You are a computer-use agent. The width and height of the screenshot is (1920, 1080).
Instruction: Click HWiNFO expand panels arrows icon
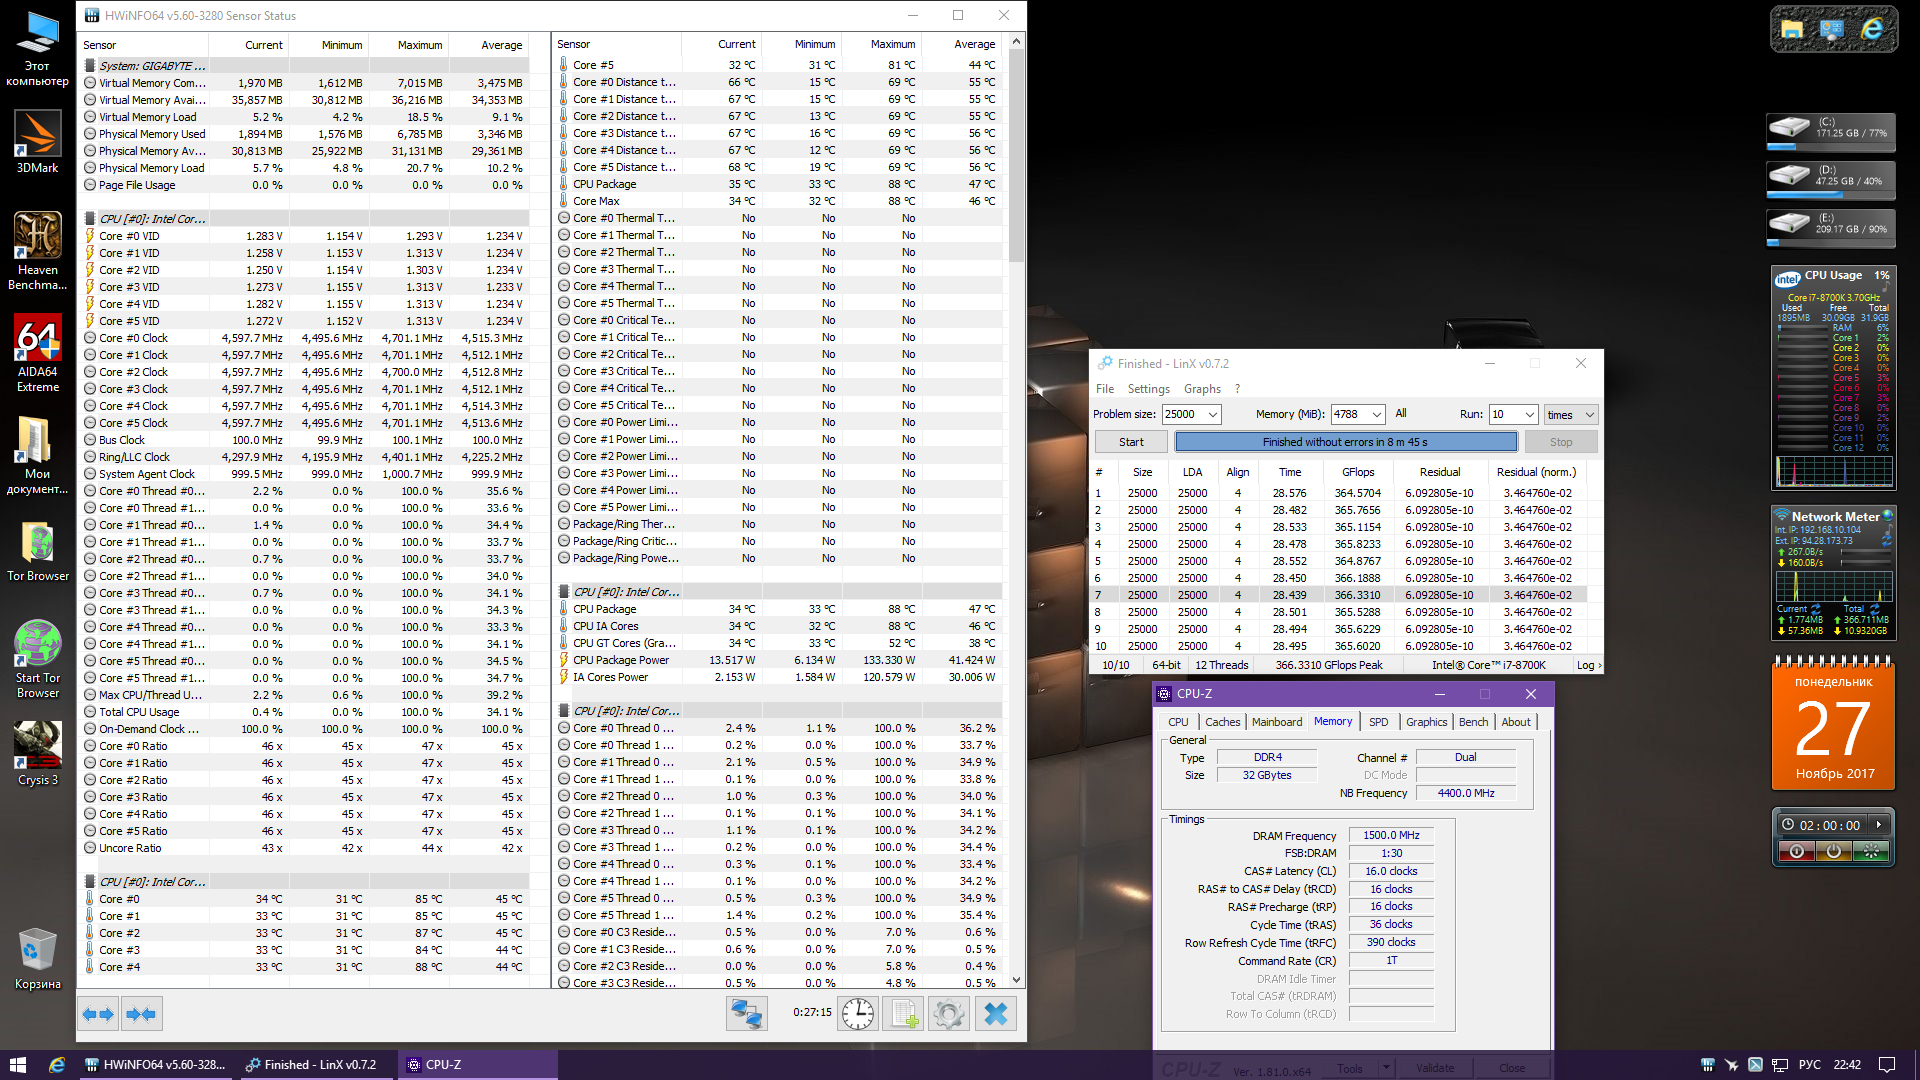click(x=98, y=1014)
